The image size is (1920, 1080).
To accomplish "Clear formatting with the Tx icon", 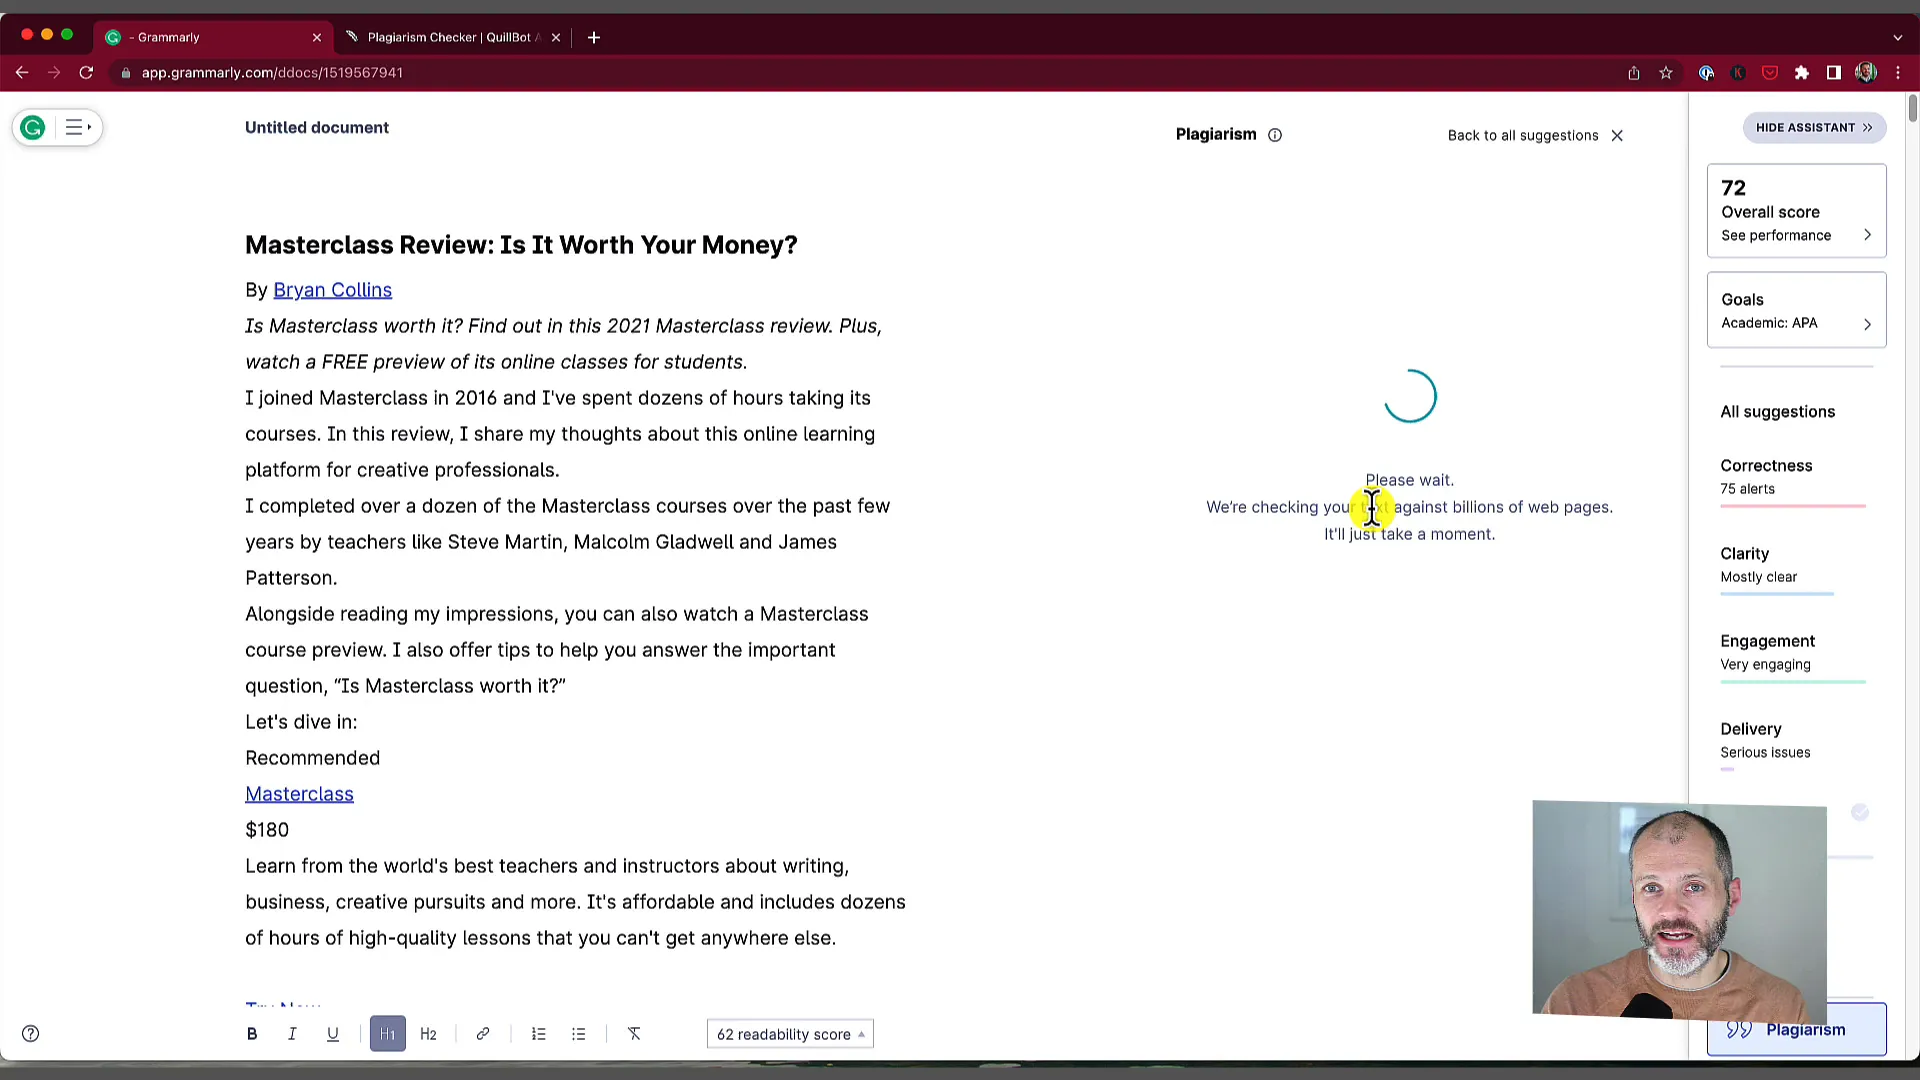I will pyautogui.click(x=634, y=1034).
